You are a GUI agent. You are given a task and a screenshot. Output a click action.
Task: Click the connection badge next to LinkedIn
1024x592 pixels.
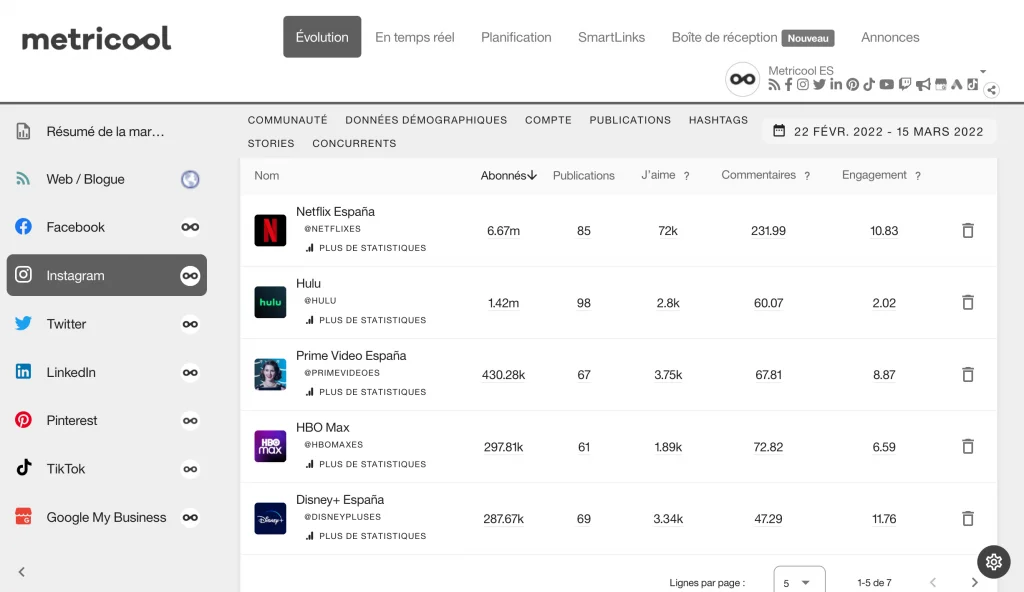(x=190, y=372)
